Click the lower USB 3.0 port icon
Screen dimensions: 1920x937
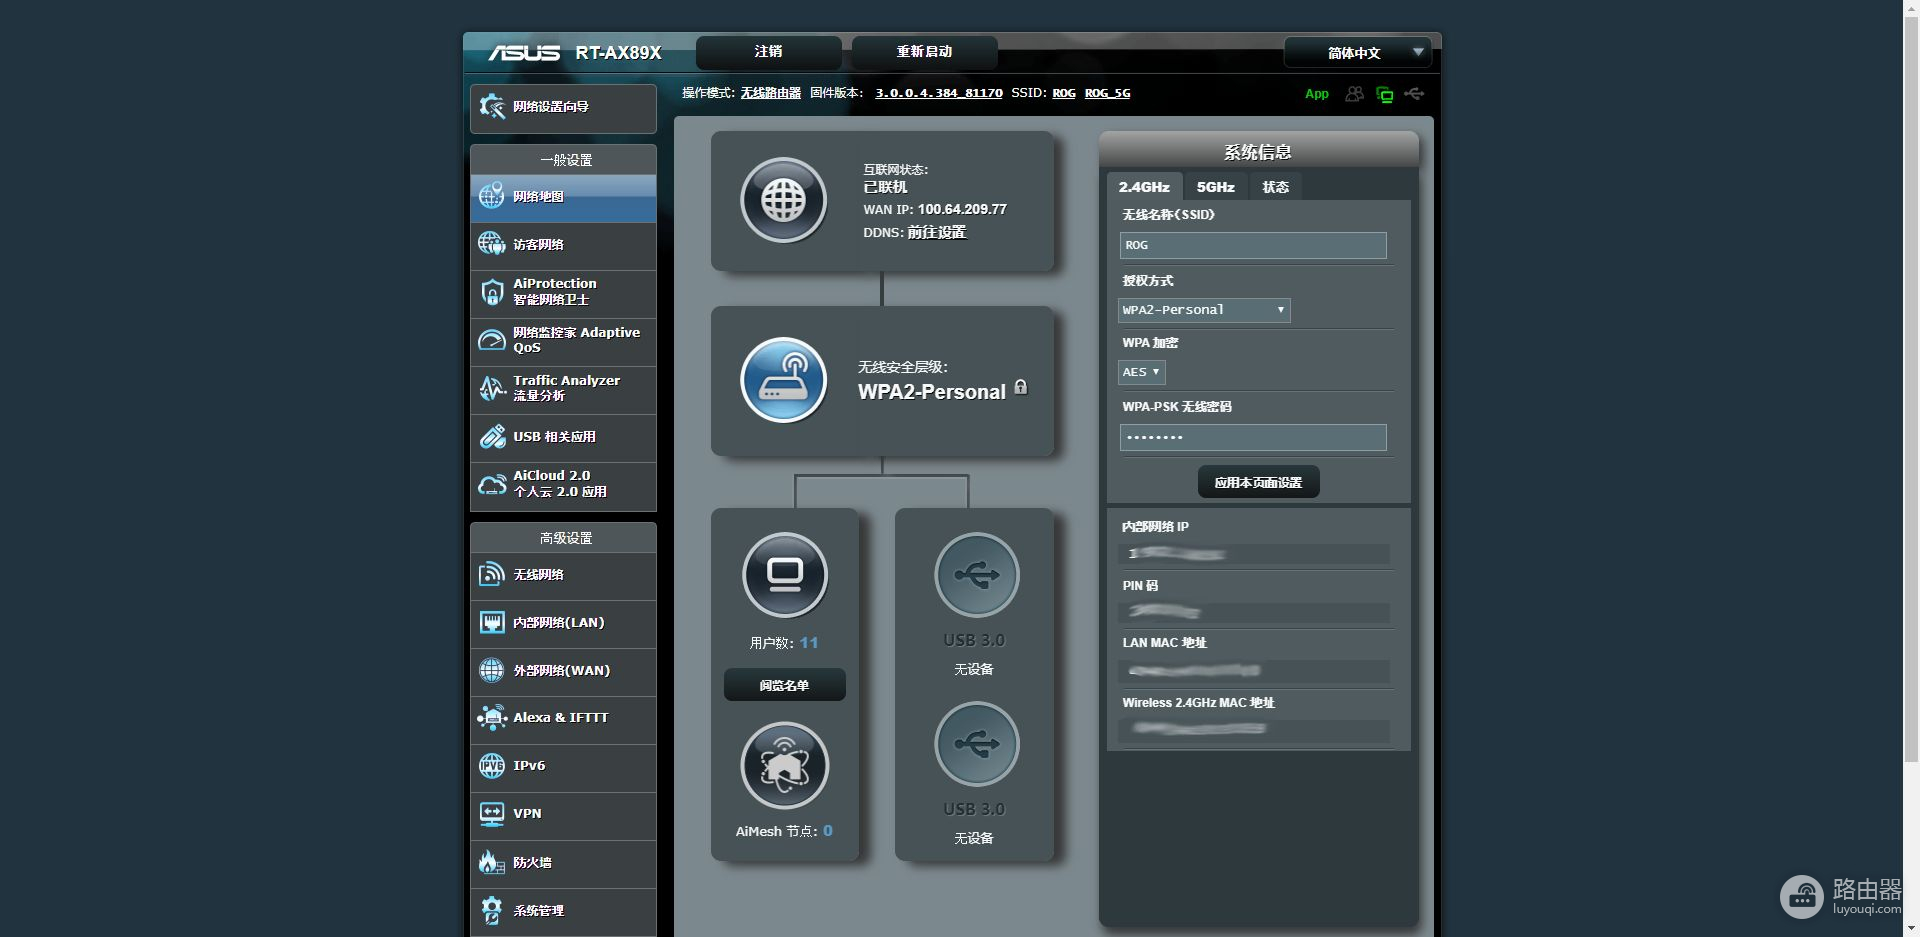tap(976, 744)
